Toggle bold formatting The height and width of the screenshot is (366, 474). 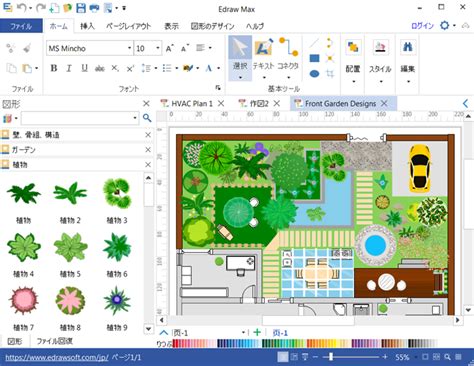(54, 68)
